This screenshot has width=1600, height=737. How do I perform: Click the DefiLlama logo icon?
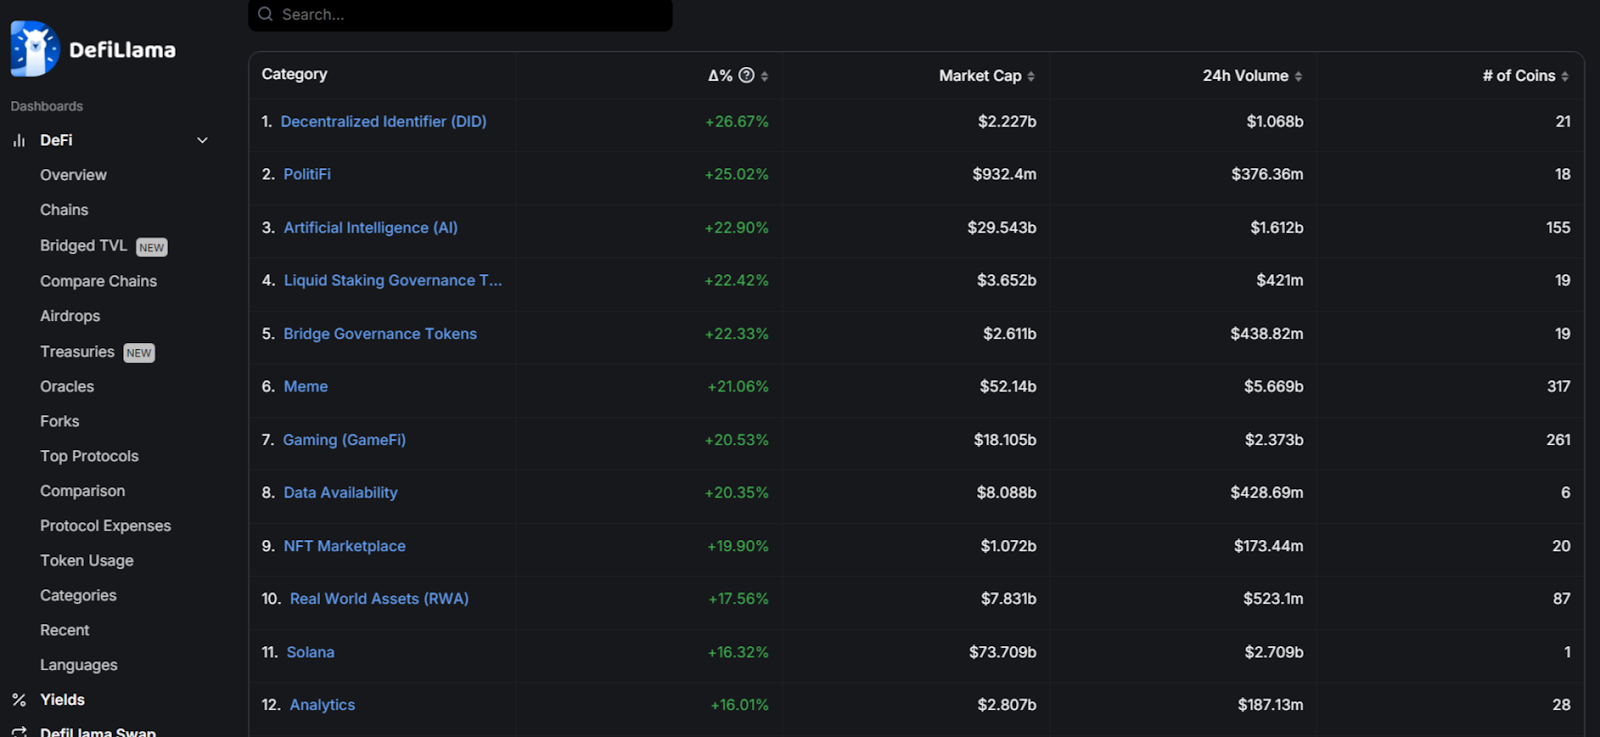click(35, 49)
